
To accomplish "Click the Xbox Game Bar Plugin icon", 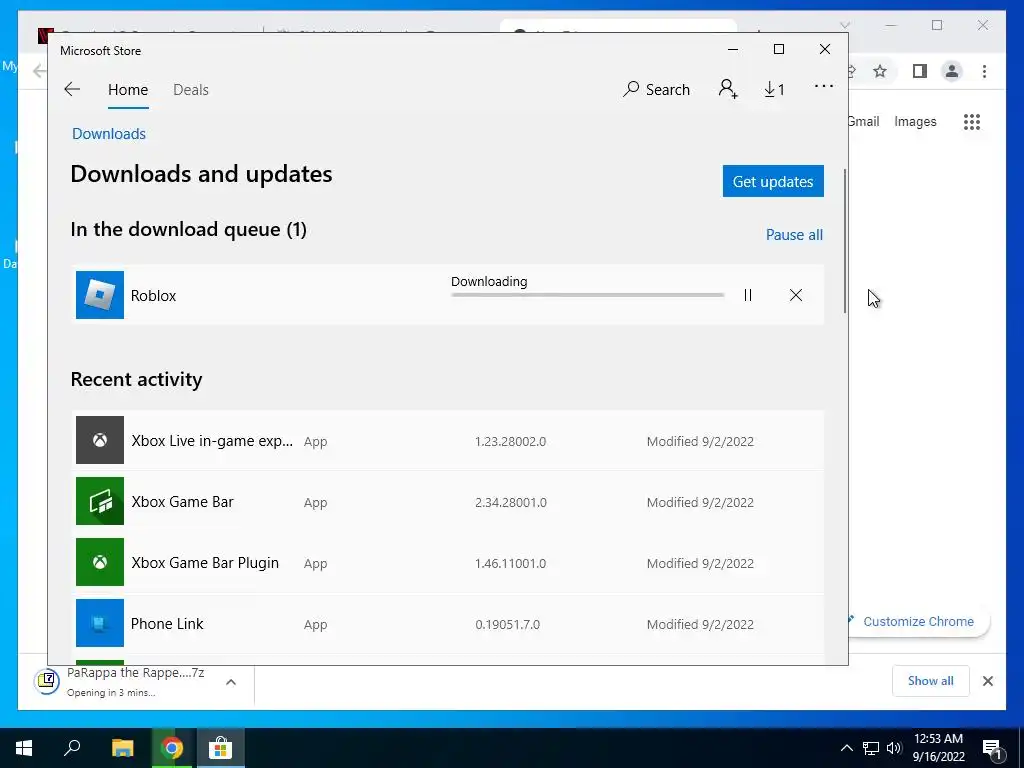I will pos(100,562).
